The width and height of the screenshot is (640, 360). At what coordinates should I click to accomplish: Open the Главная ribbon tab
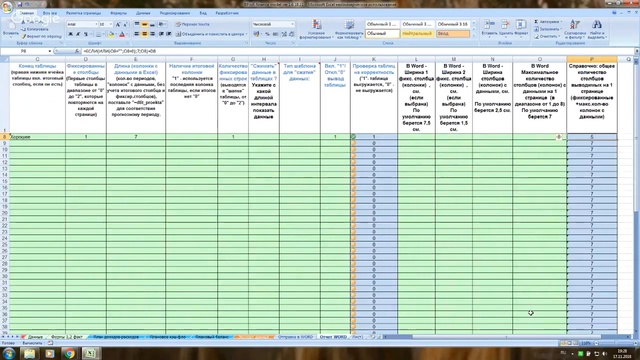coord(27,13)
